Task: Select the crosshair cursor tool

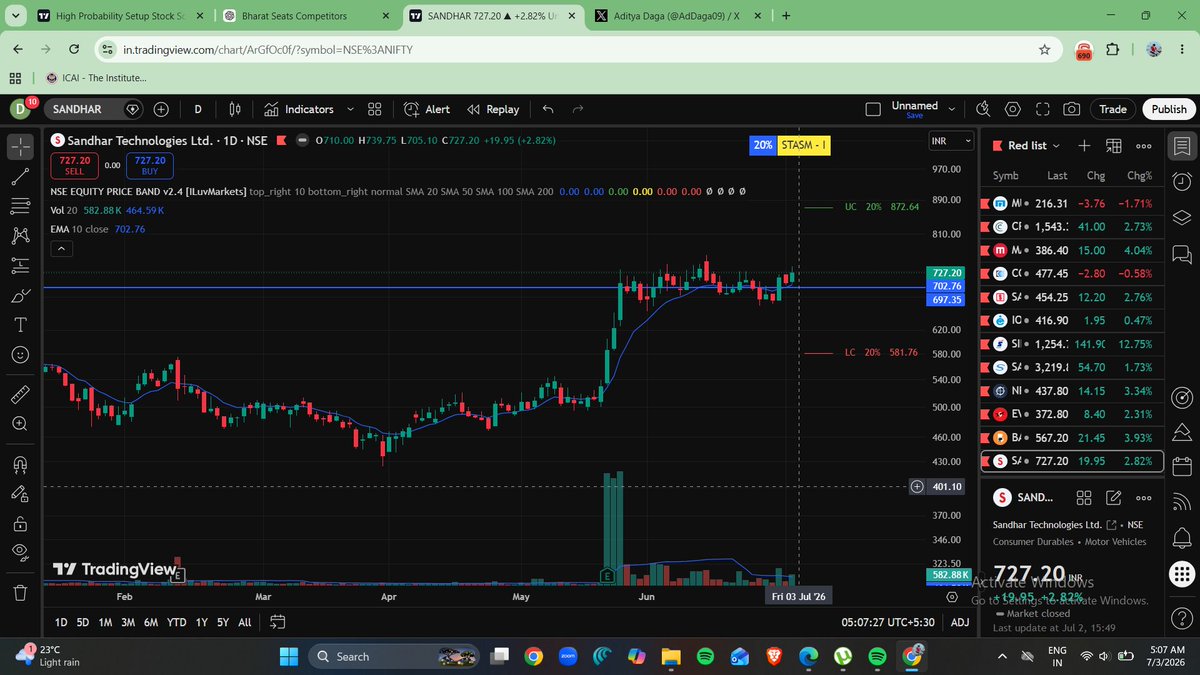Action: click(x=20, y=147)
